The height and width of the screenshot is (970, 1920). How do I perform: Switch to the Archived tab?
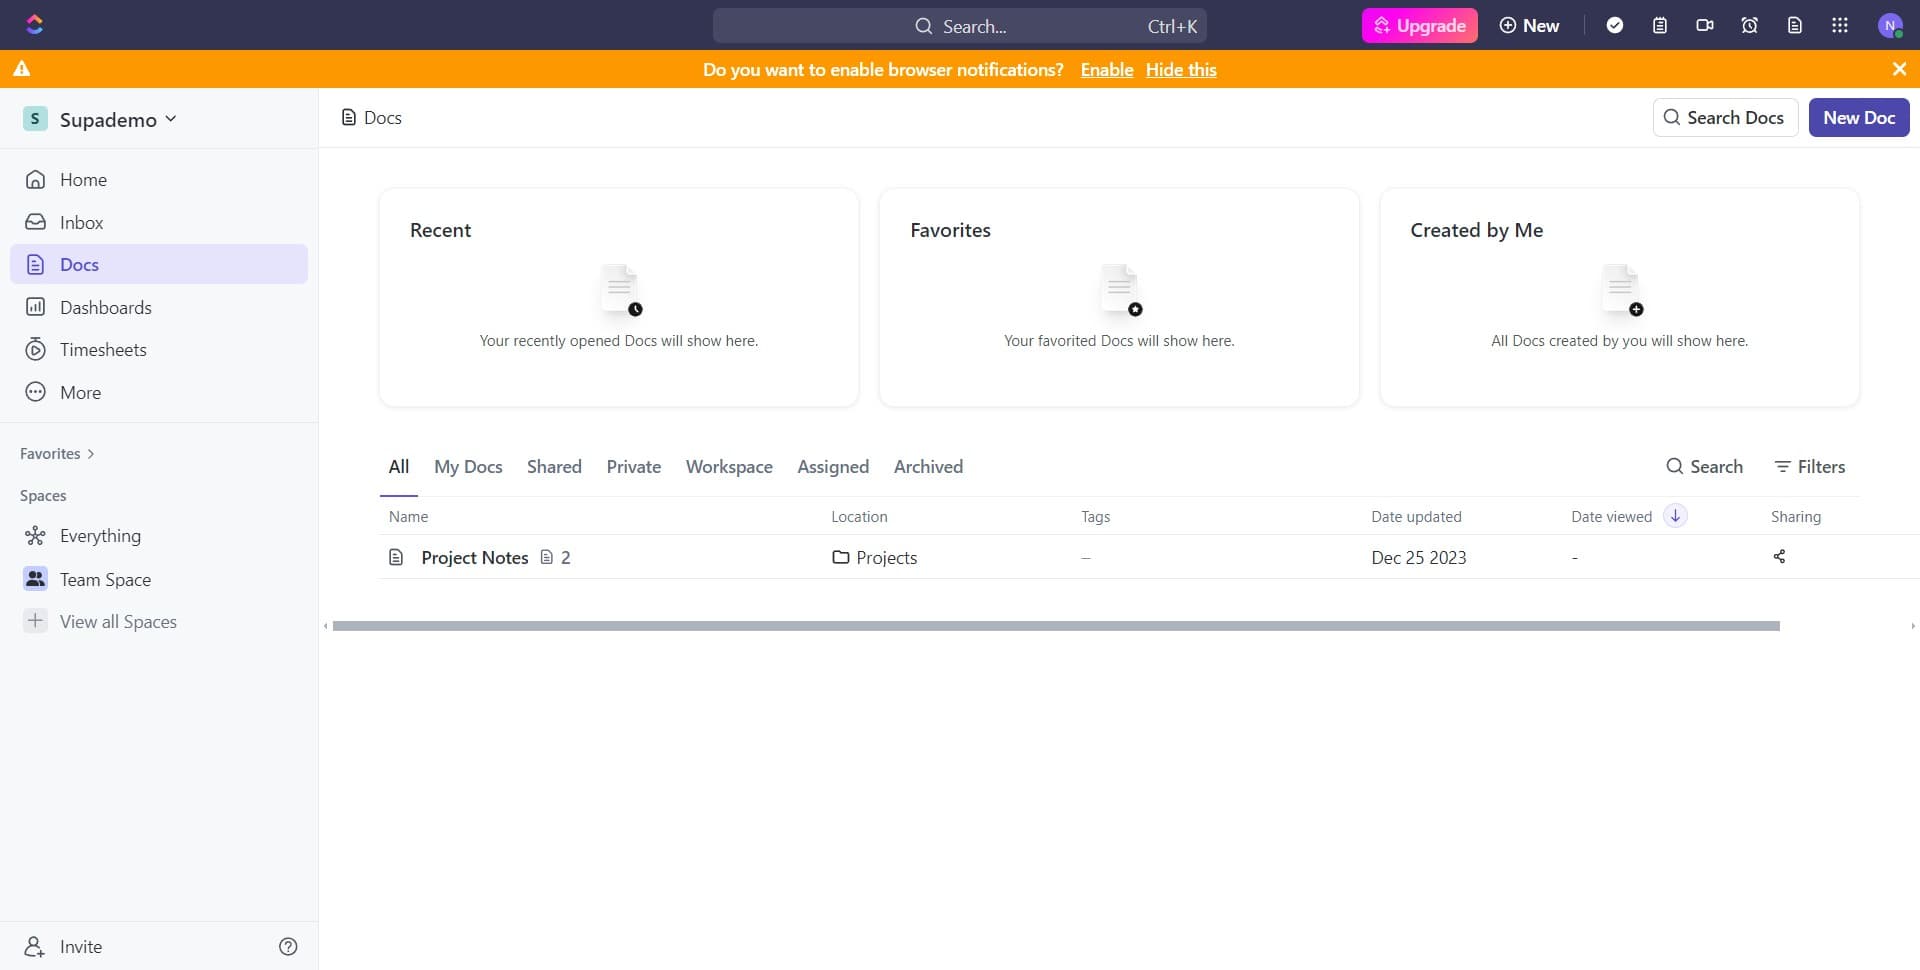928,466
